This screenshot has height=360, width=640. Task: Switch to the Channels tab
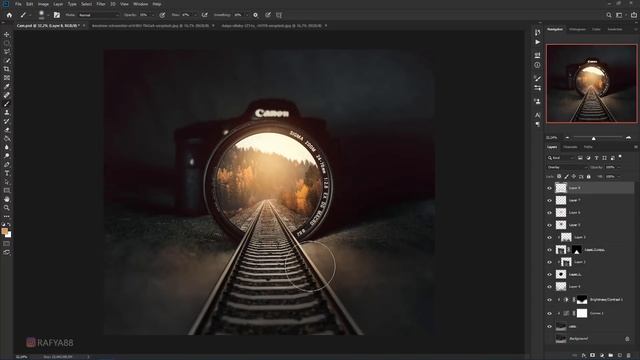point(570,147)
